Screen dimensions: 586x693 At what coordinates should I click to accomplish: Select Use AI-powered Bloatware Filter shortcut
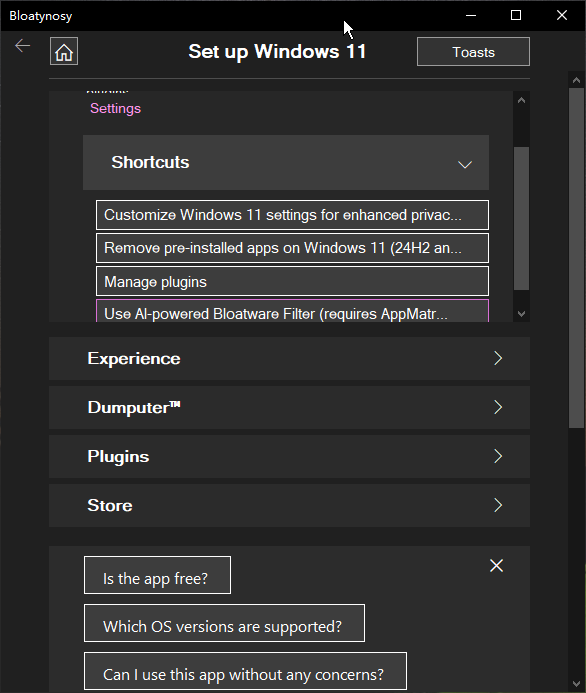[293, 311]
